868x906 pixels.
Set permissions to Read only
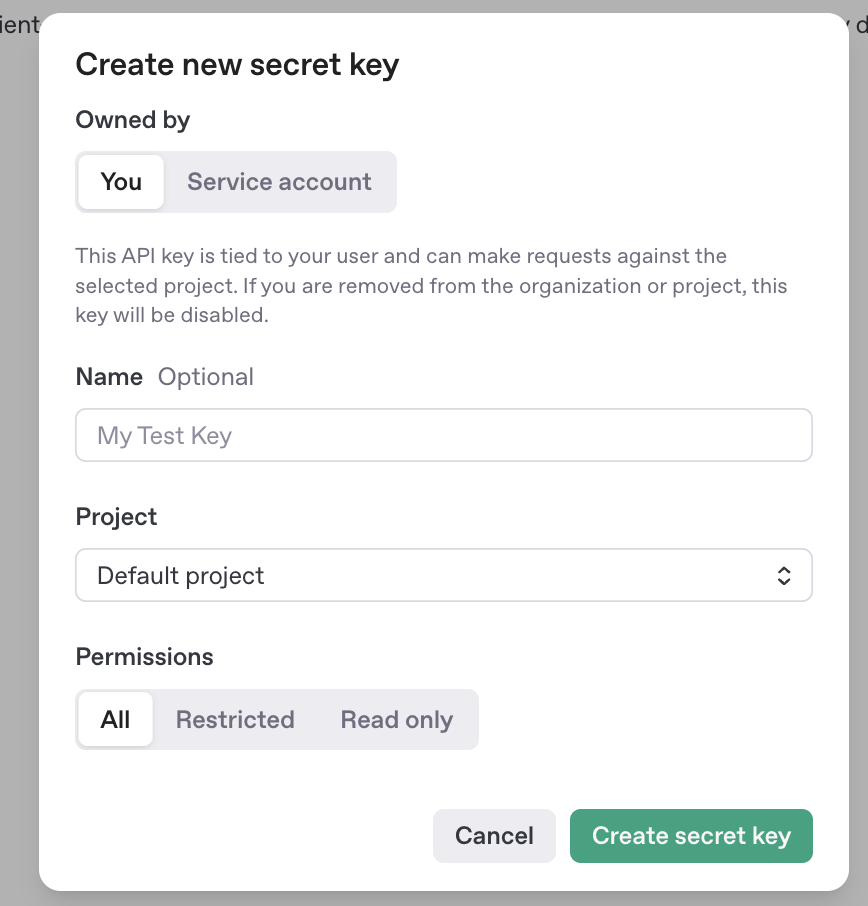[x=396, y=720]
